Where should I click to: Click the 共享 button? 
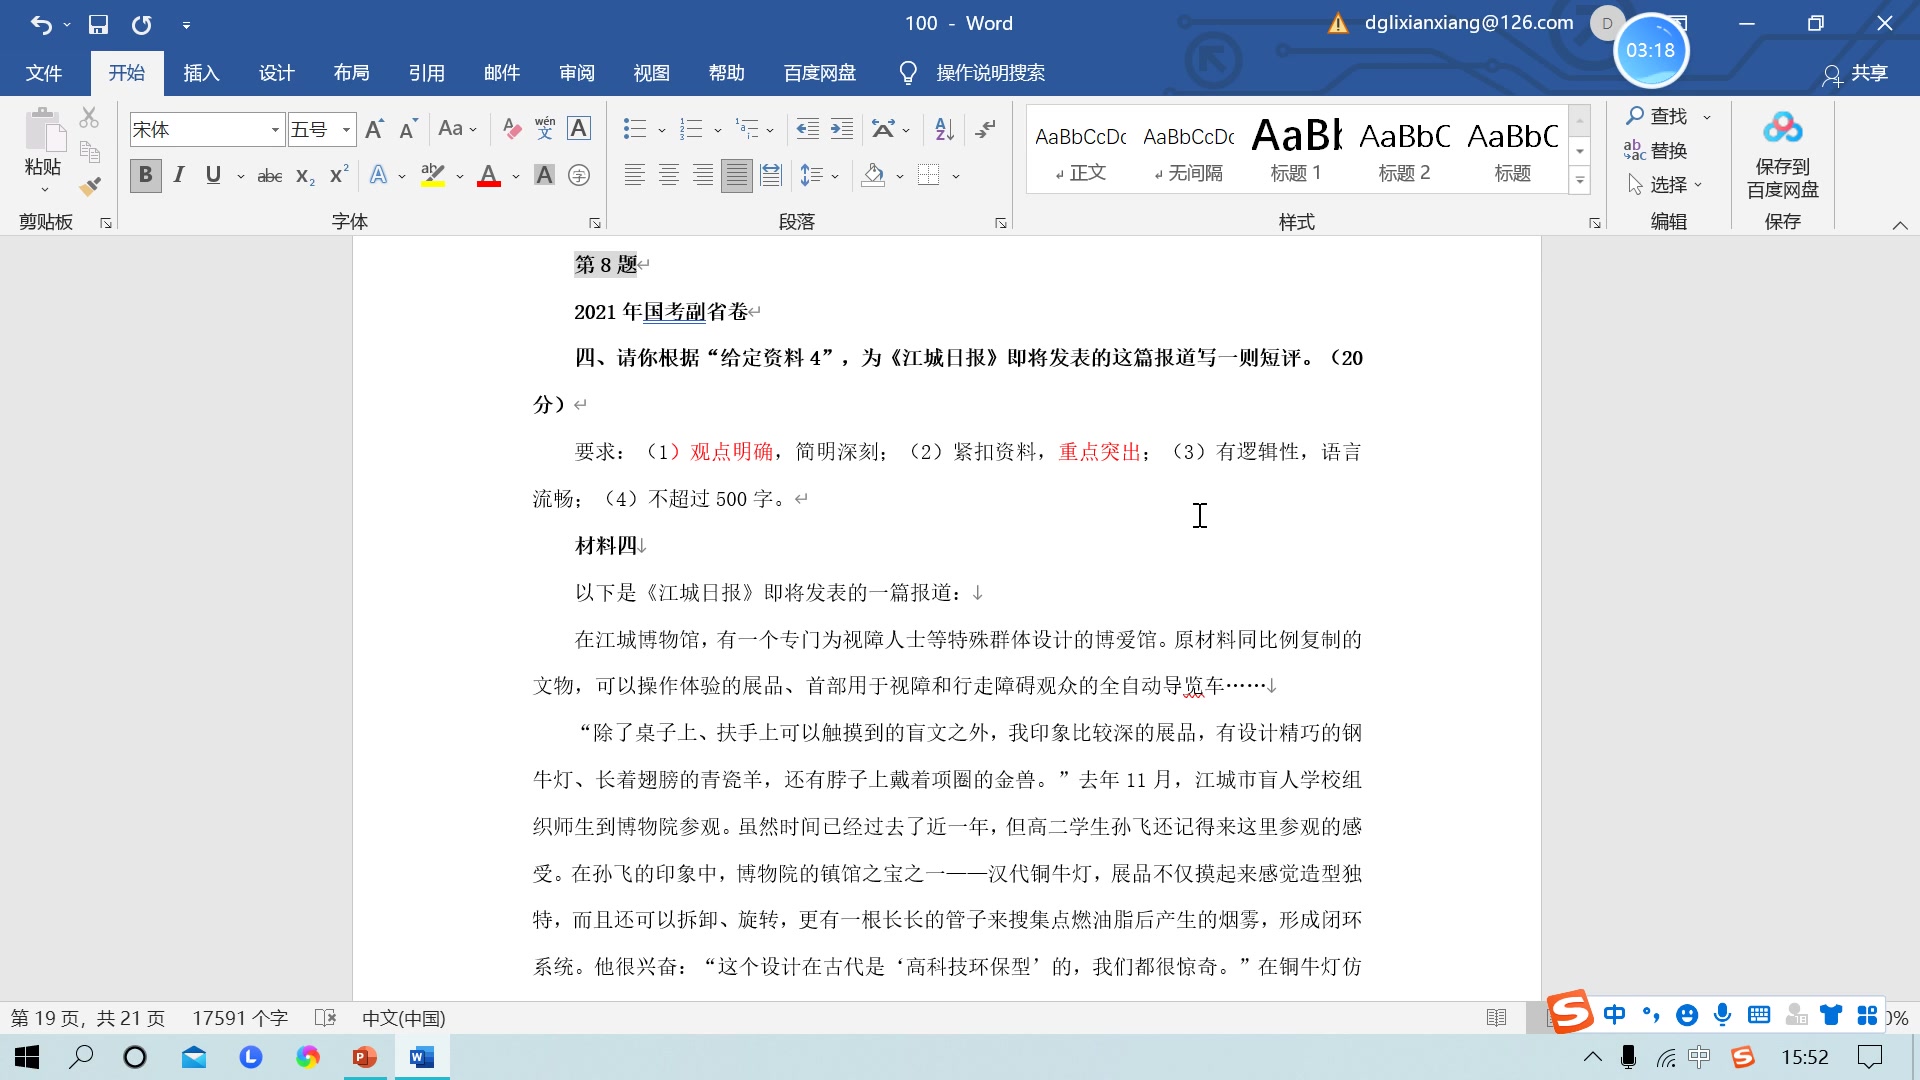[1855, 73]
